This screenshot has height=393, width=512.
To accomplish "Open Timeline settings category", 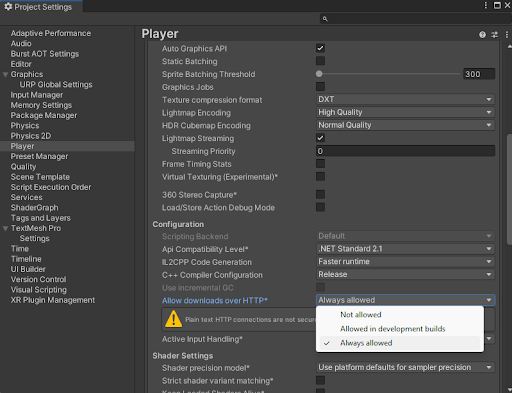I will click(26, 259).
